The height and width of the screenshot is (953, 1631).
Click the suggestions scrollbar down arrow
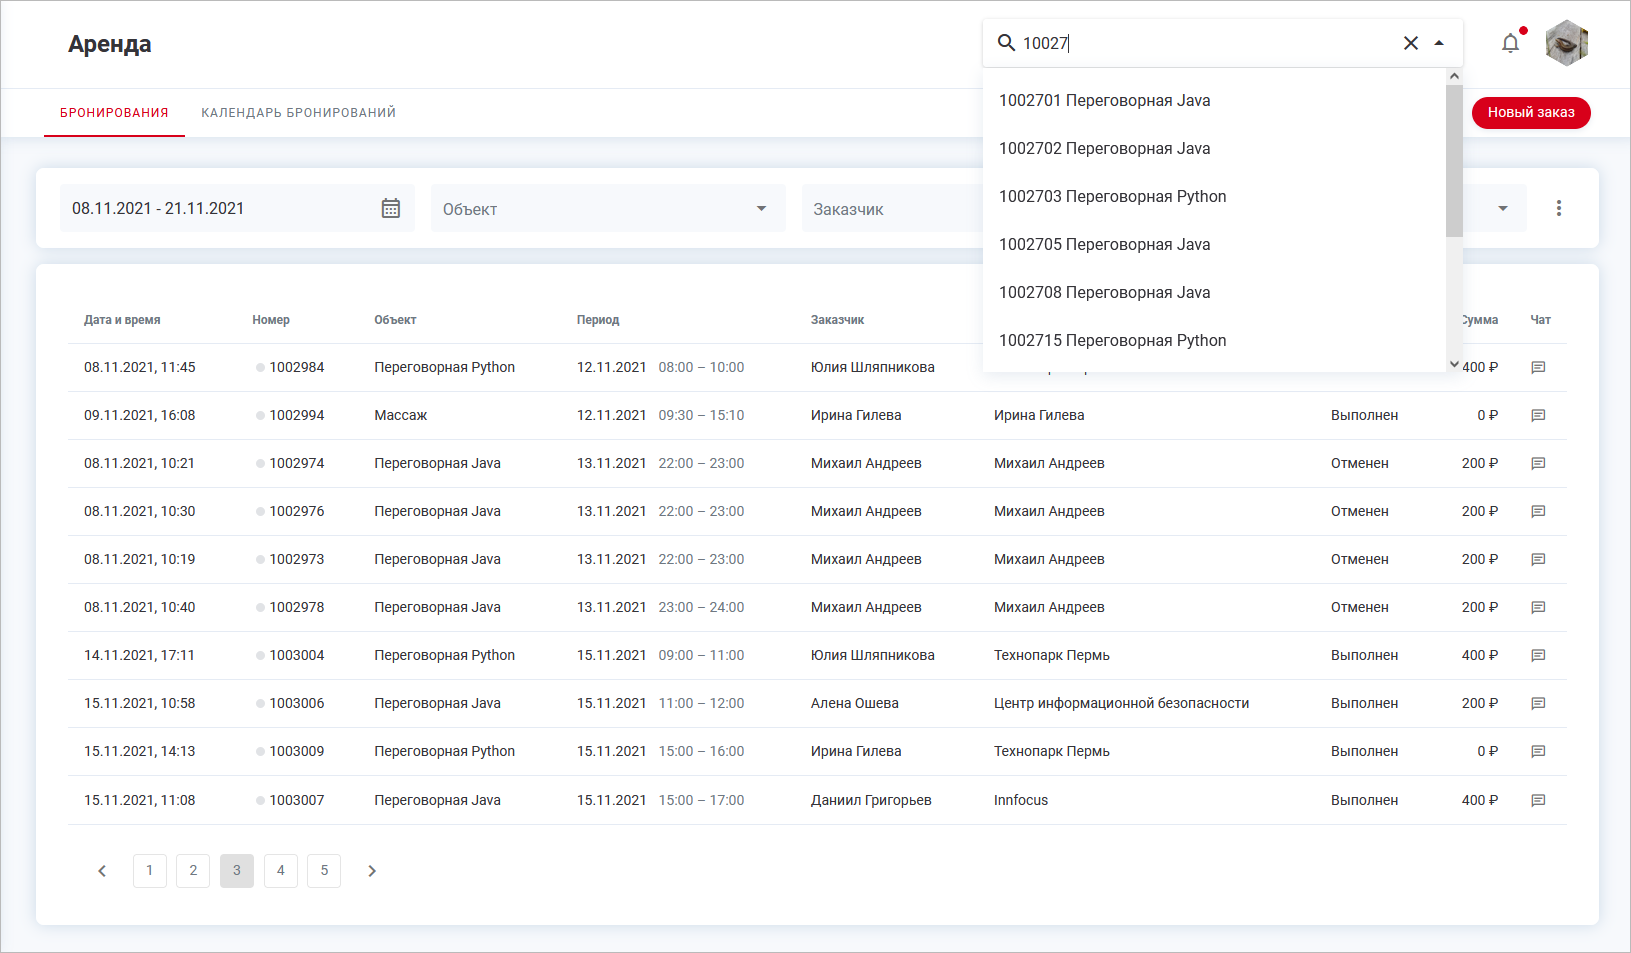pos(1454,364)
